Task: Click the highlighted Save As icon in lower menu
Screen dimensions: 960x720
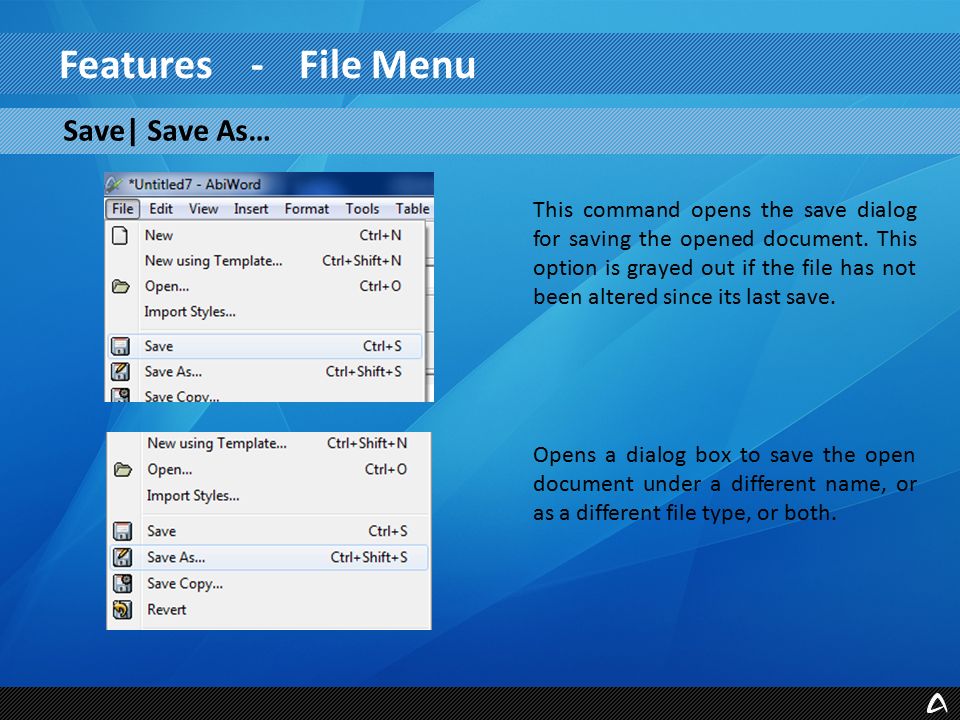Action: coord(122,557)
